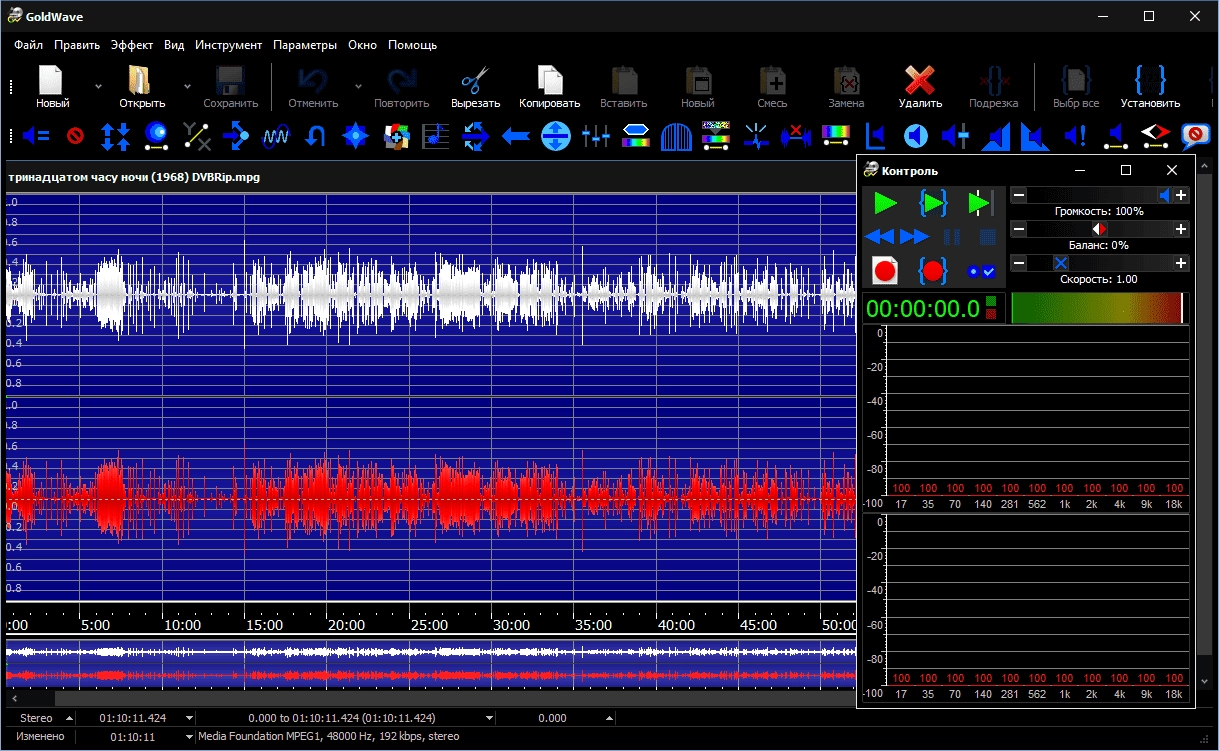Open the Файл menu

28,45
